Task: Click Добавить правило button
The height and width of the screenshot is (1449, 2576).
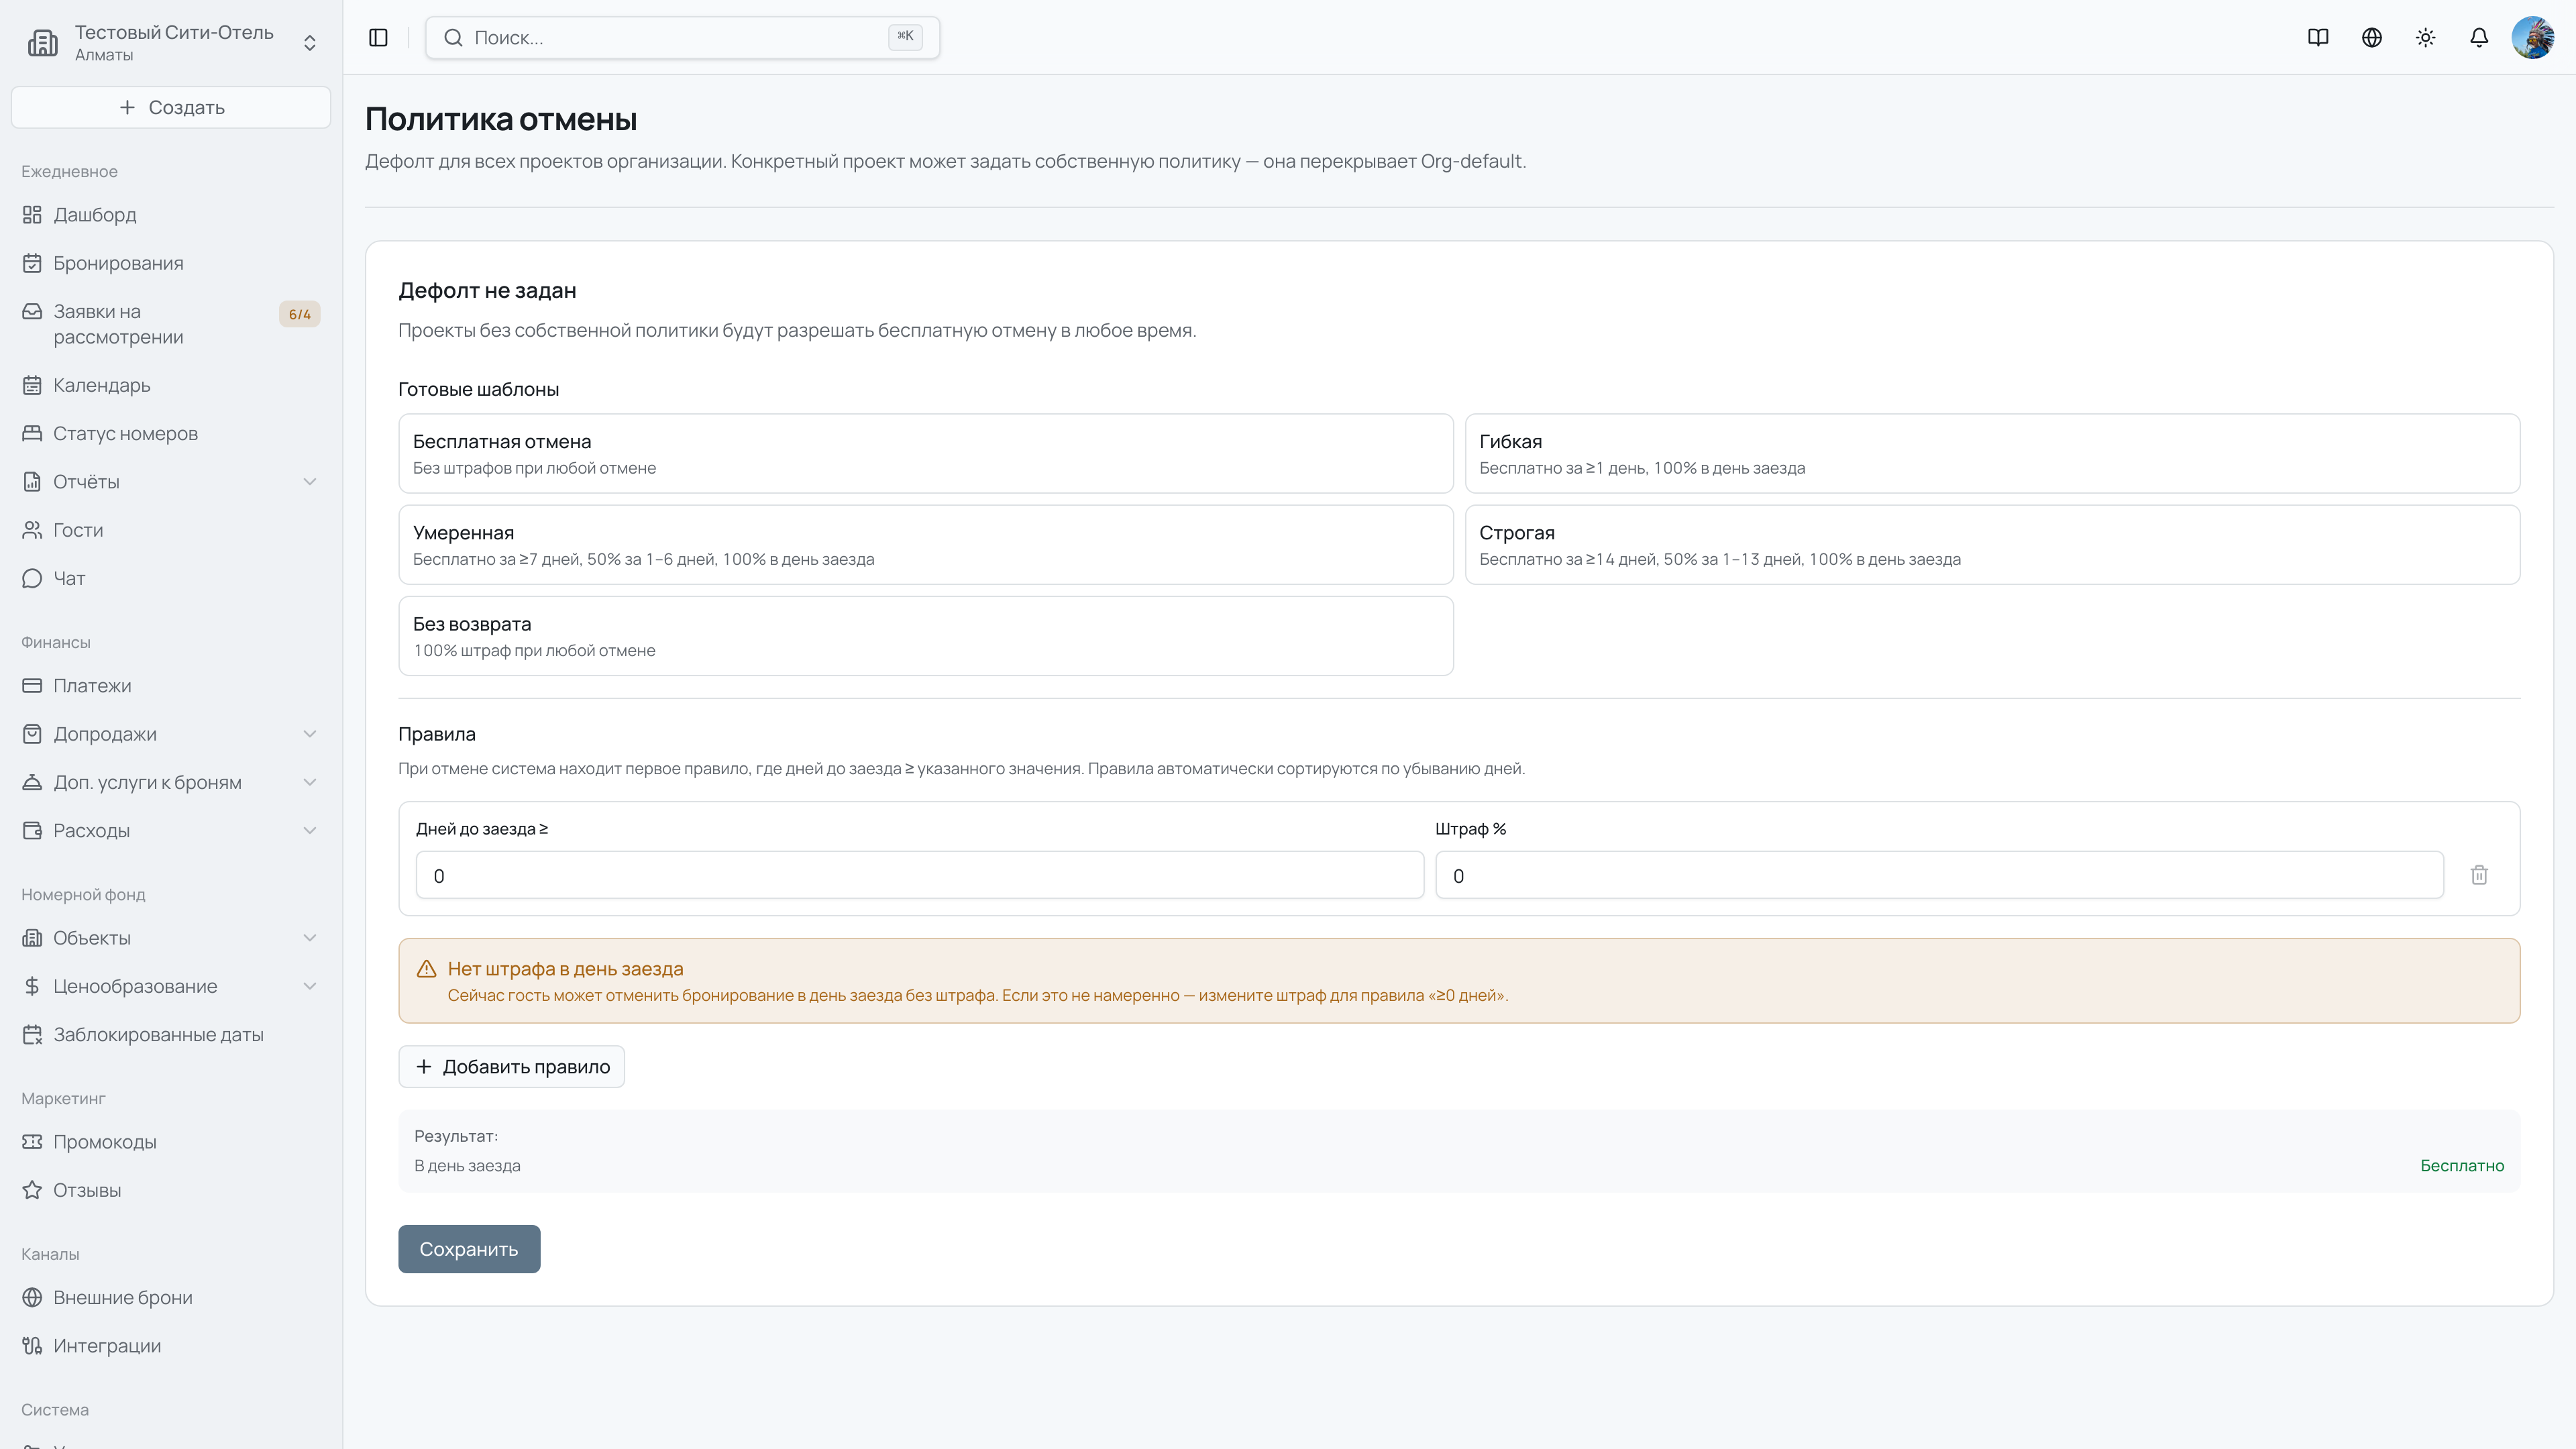Action: tap(511, 1067)
